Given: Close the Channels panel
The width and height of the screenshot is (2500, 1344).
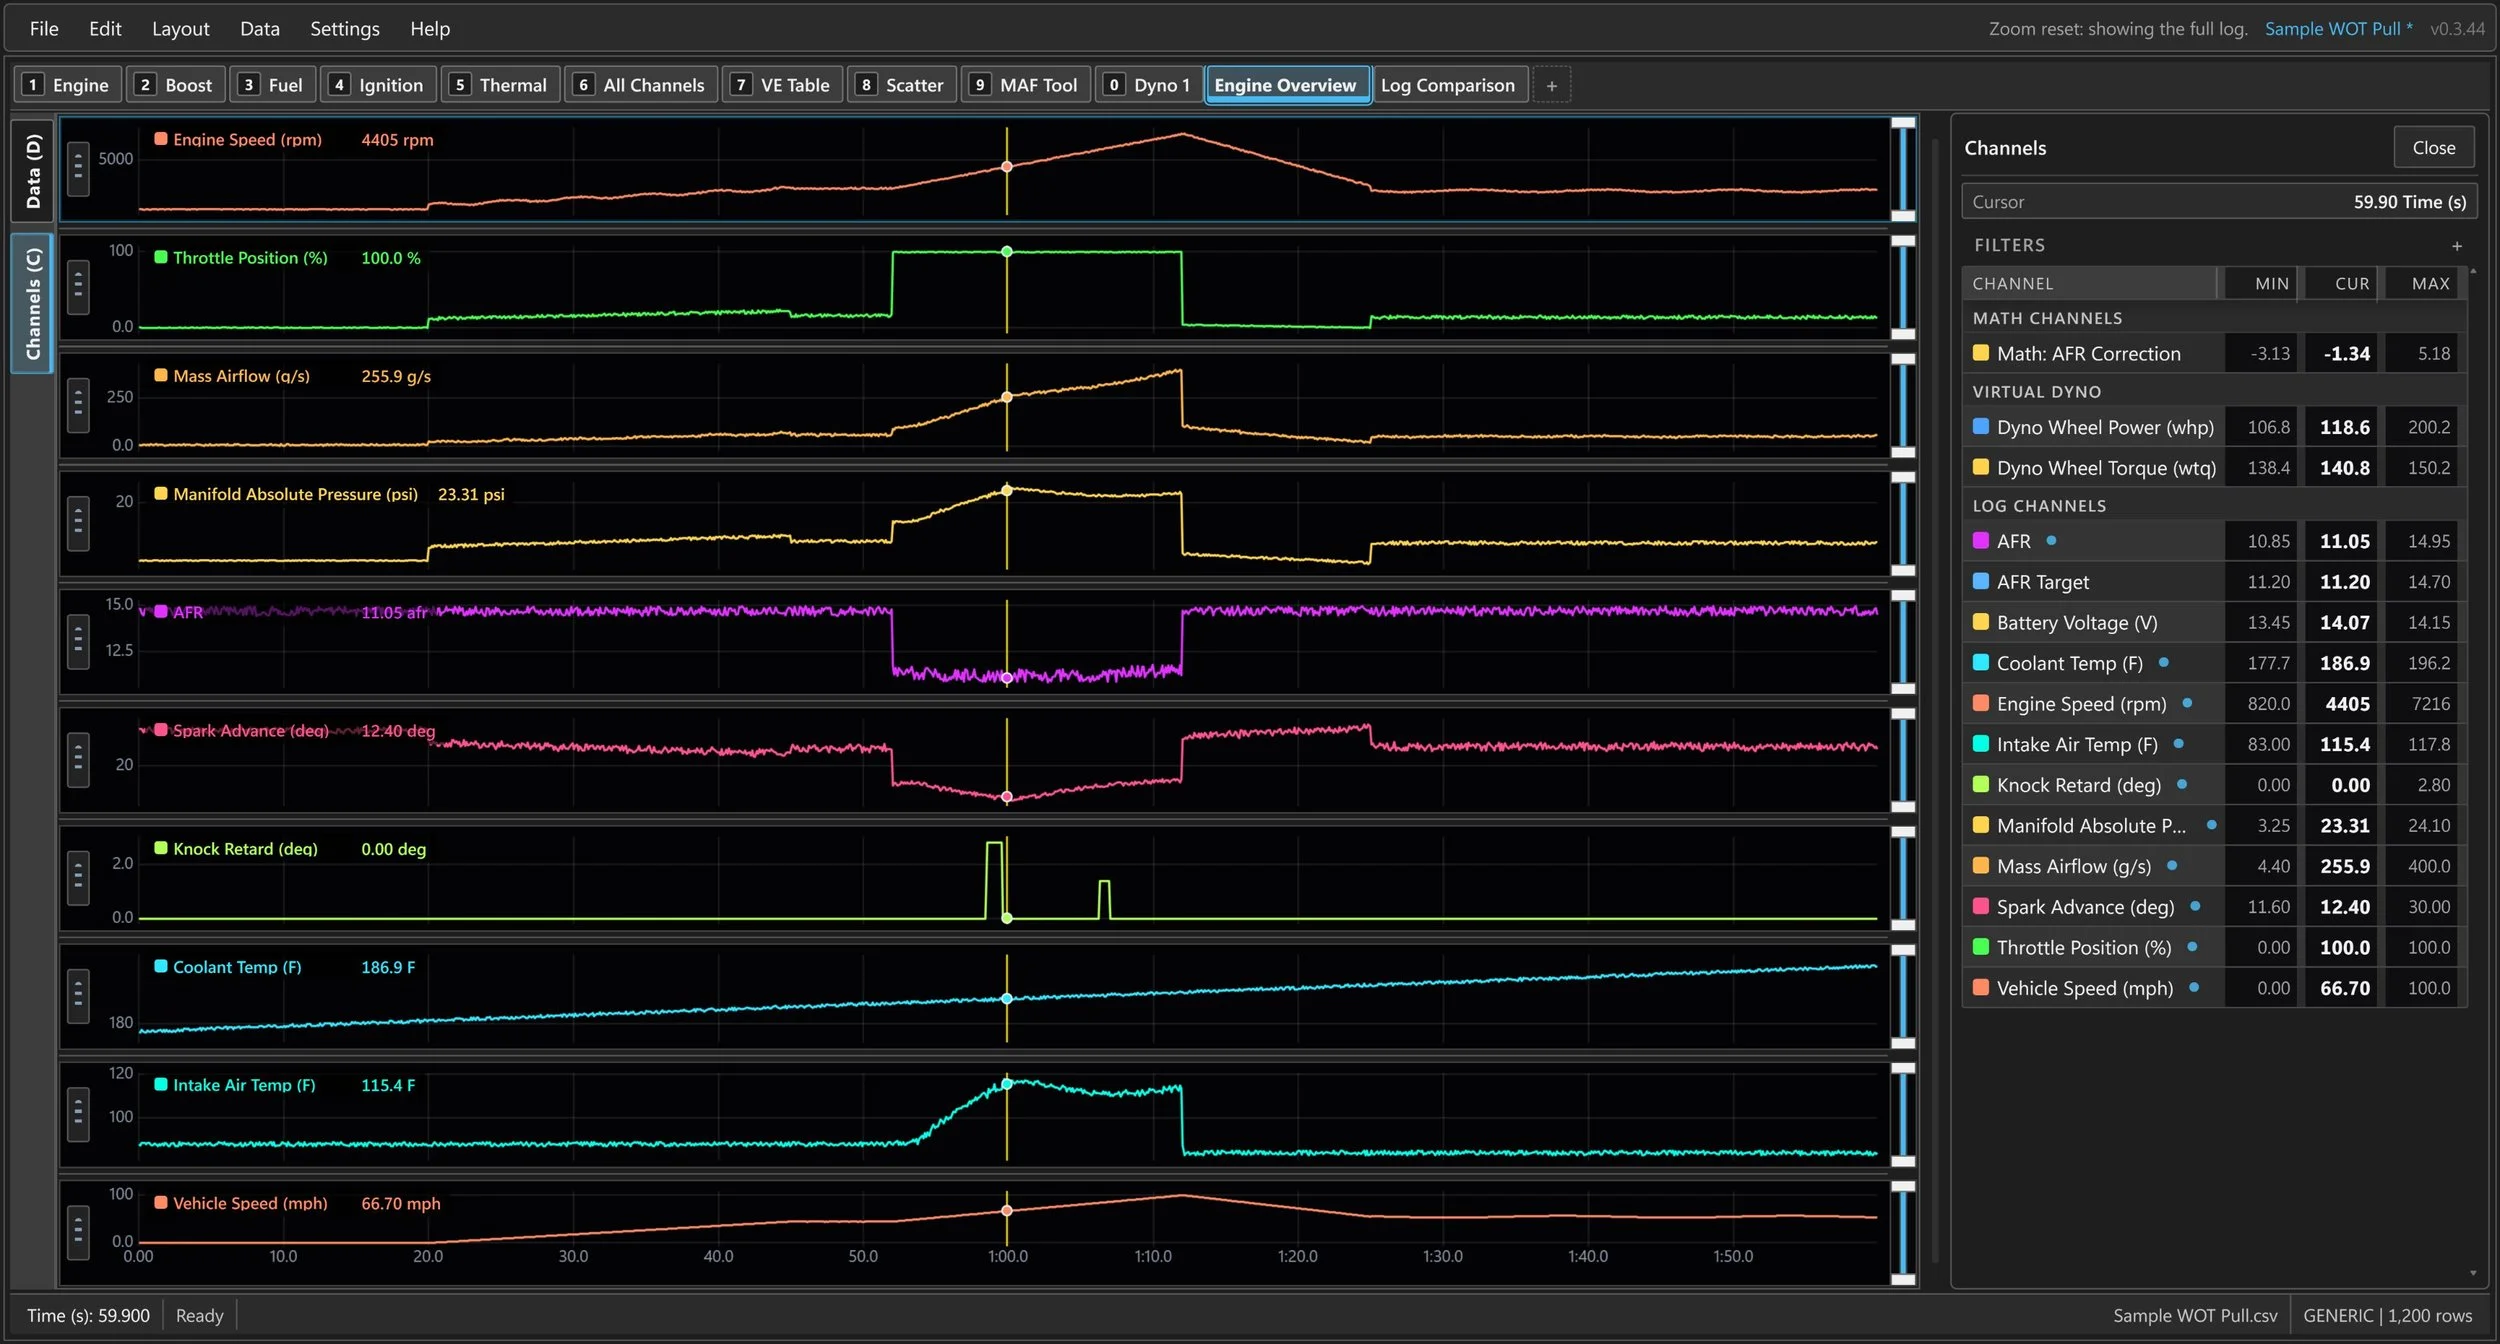Looking at the screenshot, I should [2433, 148].
